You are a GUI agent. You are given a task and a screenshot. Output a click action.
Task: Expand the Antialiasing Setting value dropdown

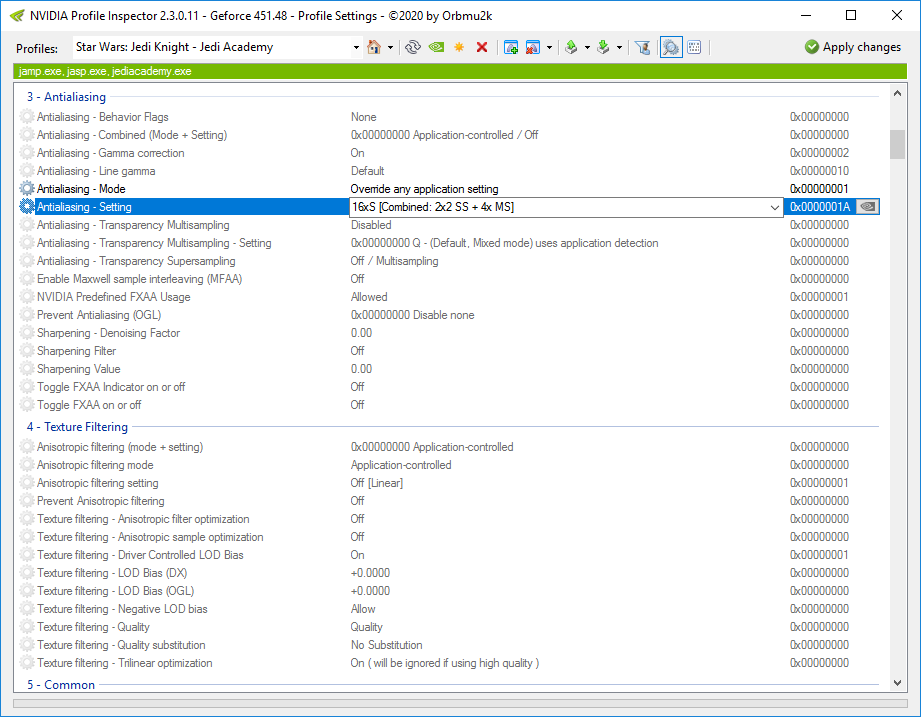[775, 207]
